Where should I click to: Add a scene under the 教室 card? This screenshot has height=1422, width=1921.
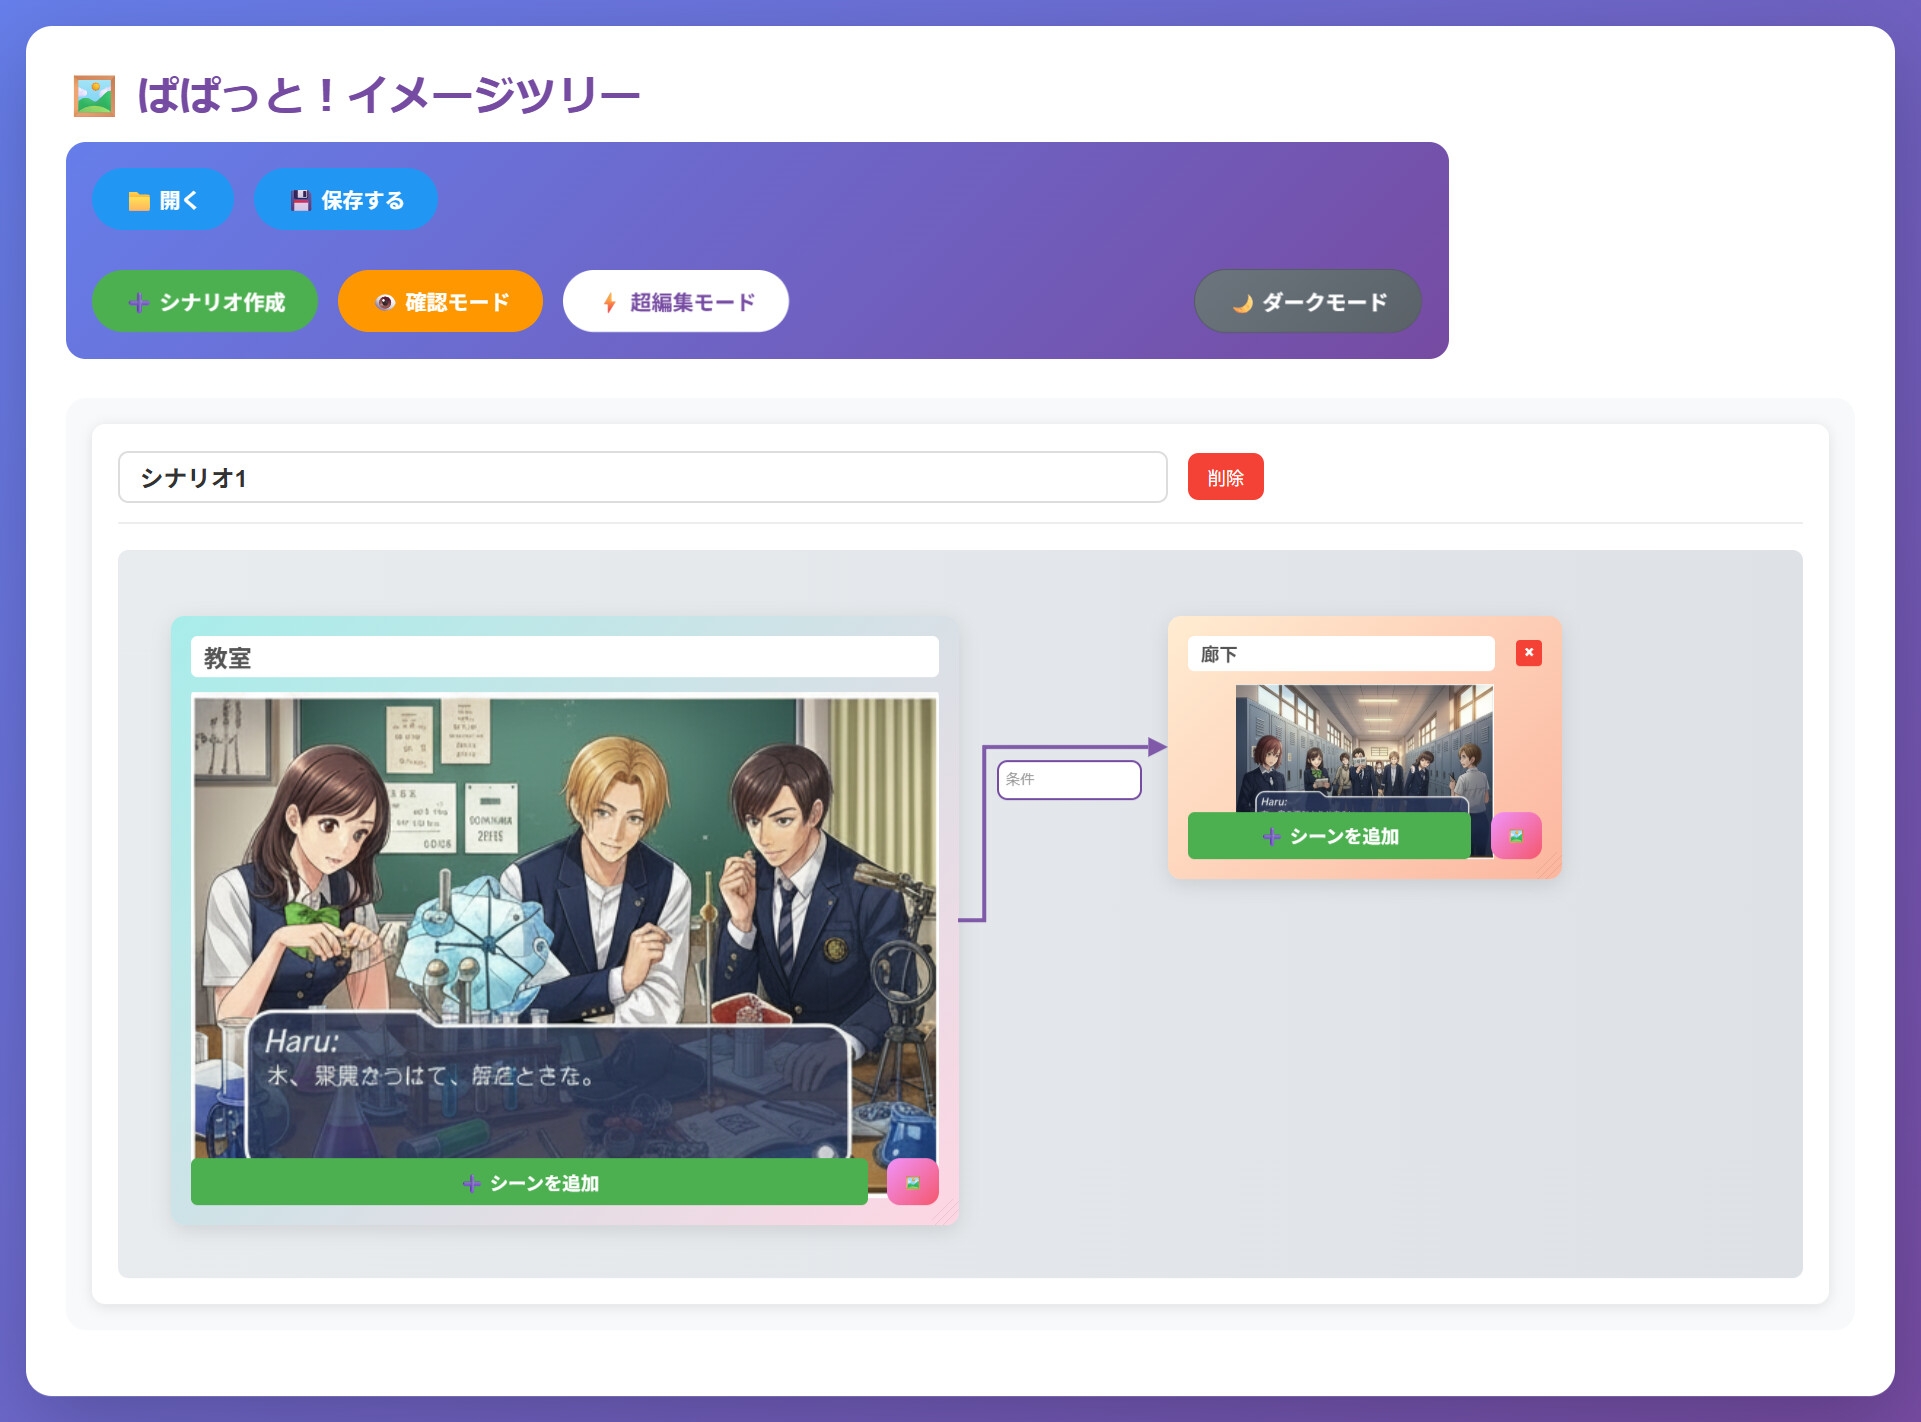coord(529,1183)
